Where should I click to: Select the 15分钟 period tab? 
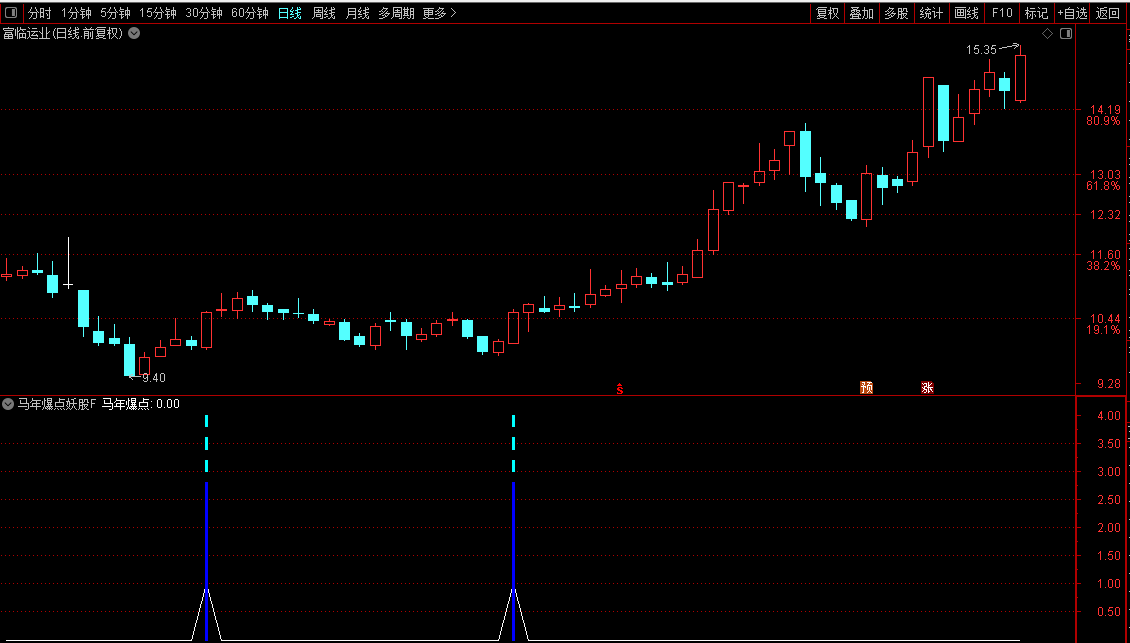158,13
